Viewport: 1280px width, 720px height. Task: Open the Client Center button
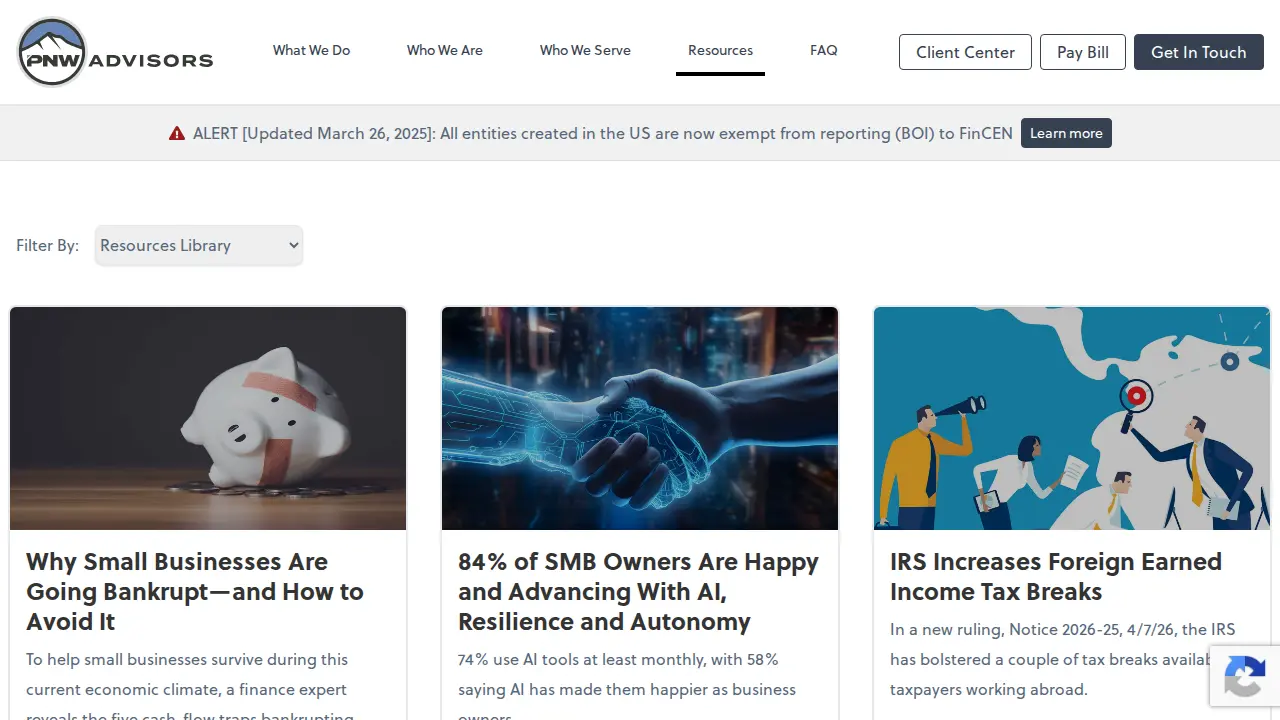click(x=965, y=52)
